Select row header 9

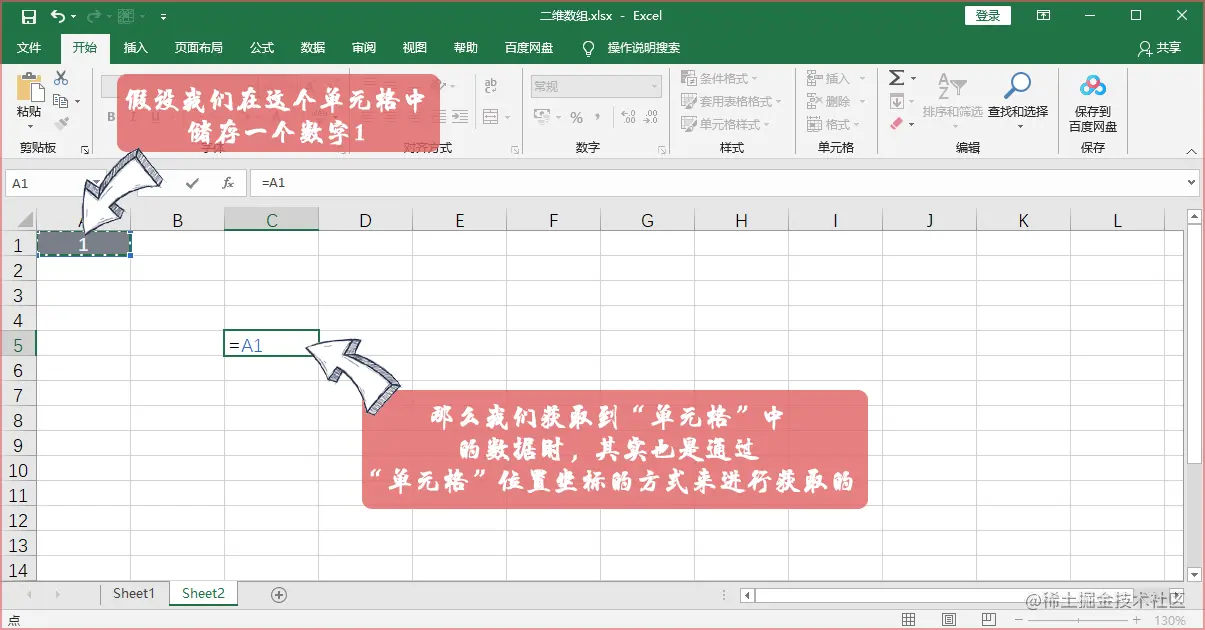[x=18, y=445]
